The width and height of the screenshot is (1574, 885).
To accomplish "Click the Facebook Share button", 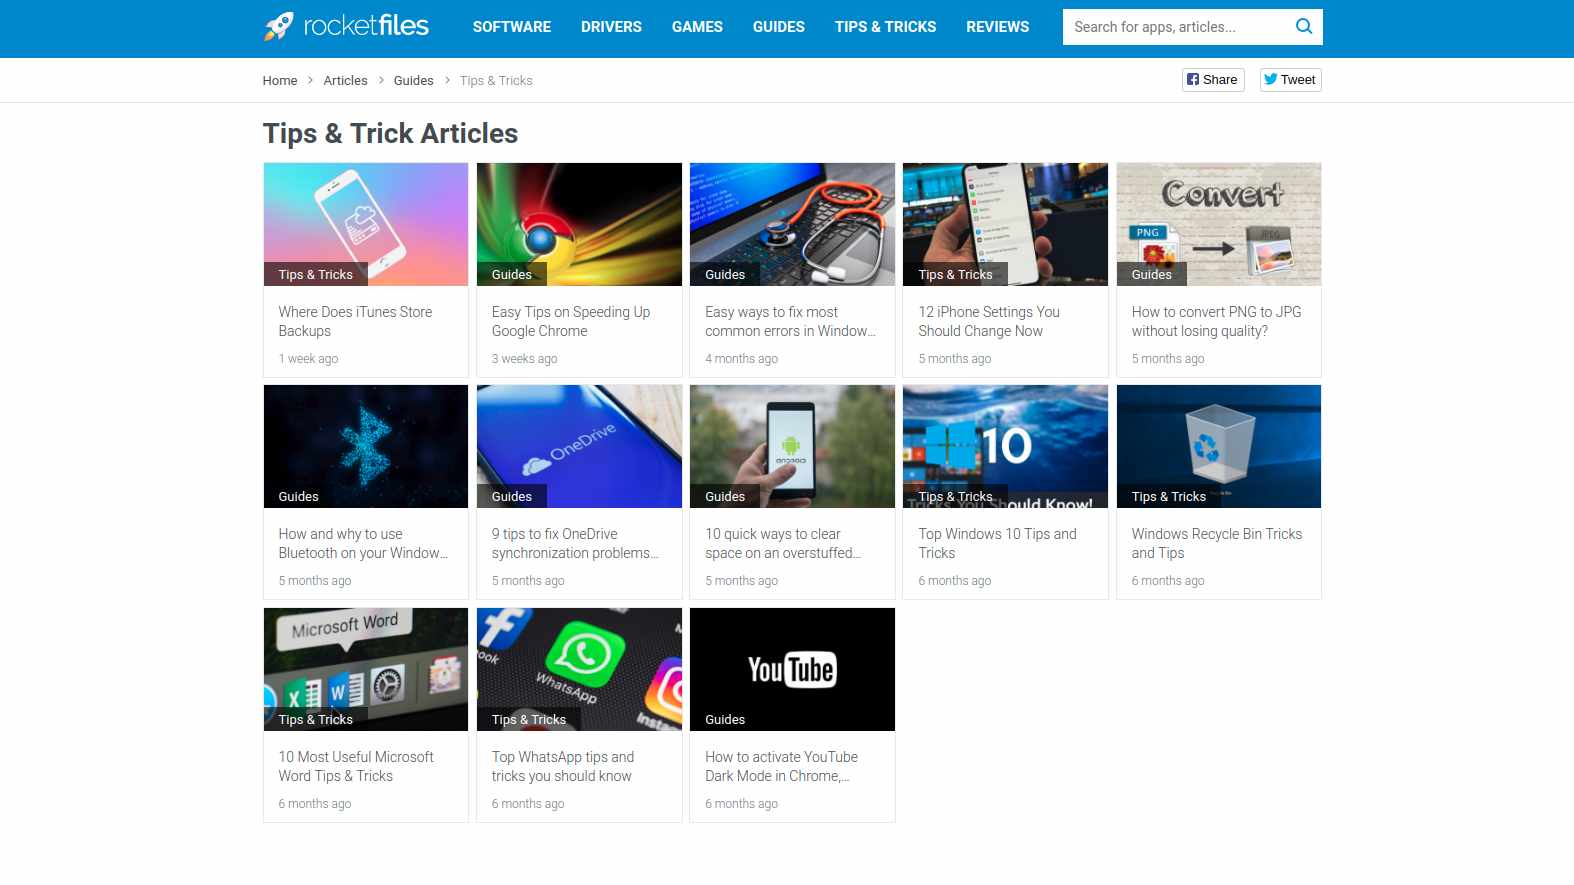I will (1213, 80).
